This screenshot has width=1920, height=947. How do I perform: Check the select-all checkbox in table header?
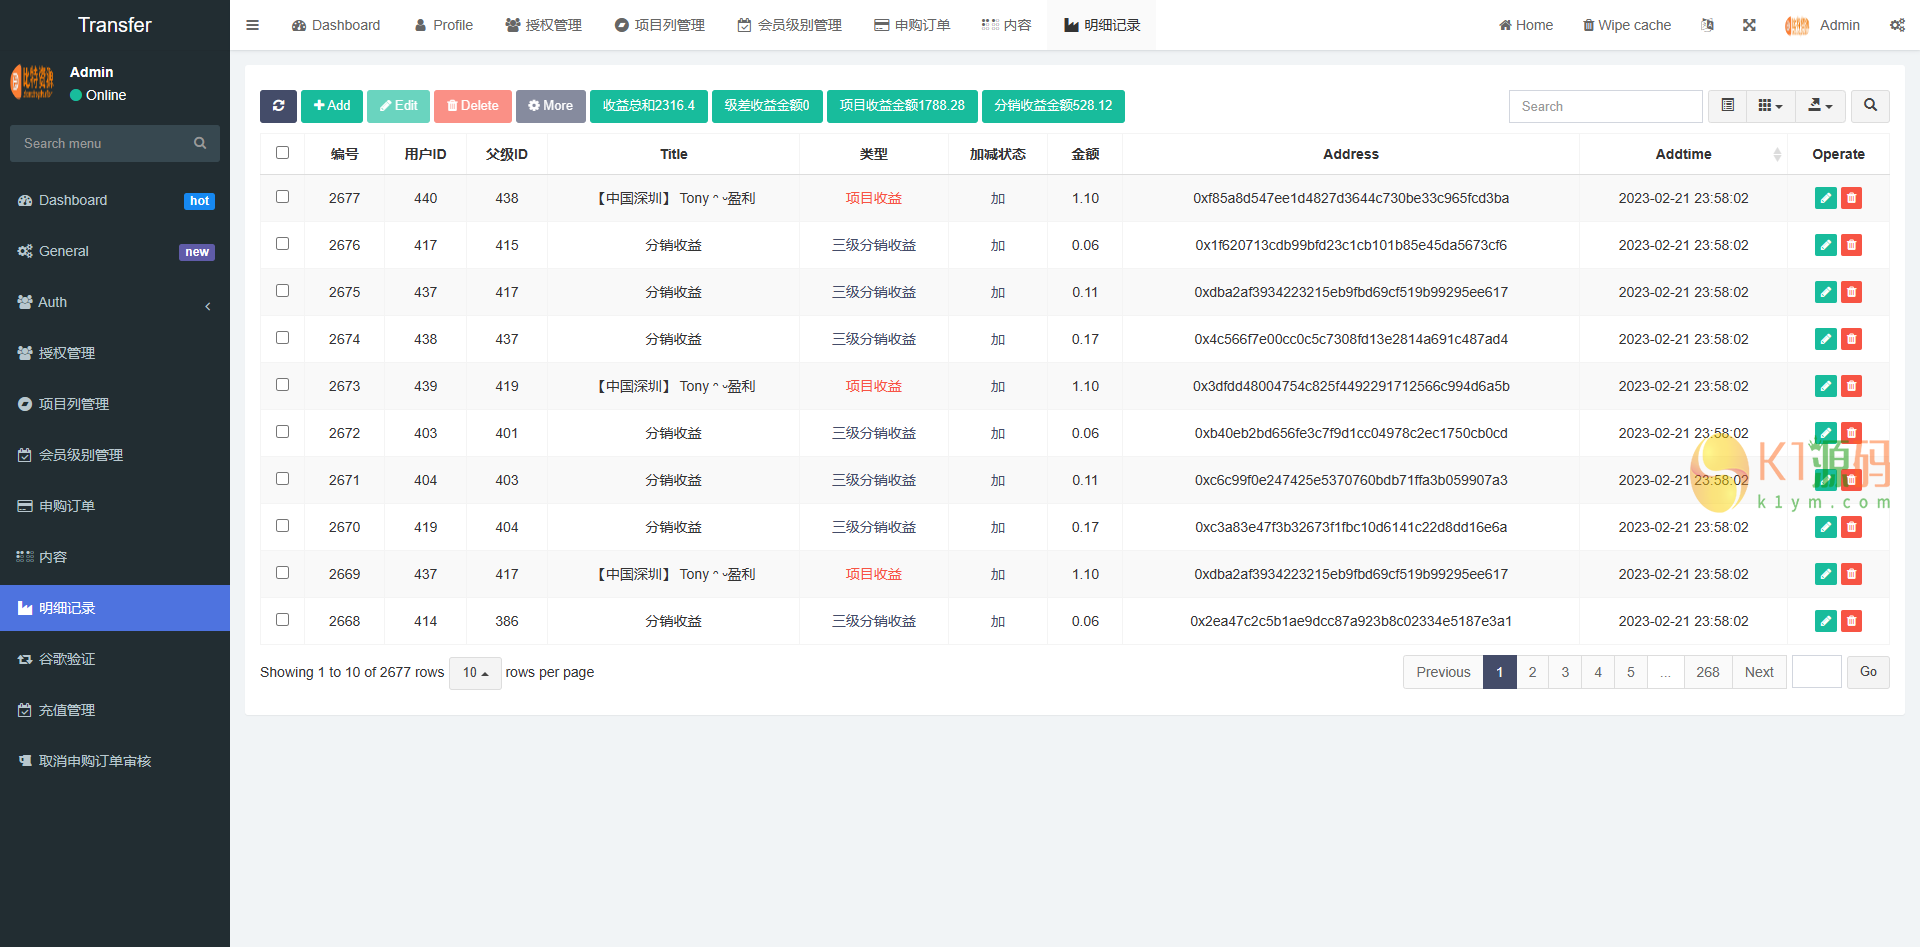(x=282, y=153)
